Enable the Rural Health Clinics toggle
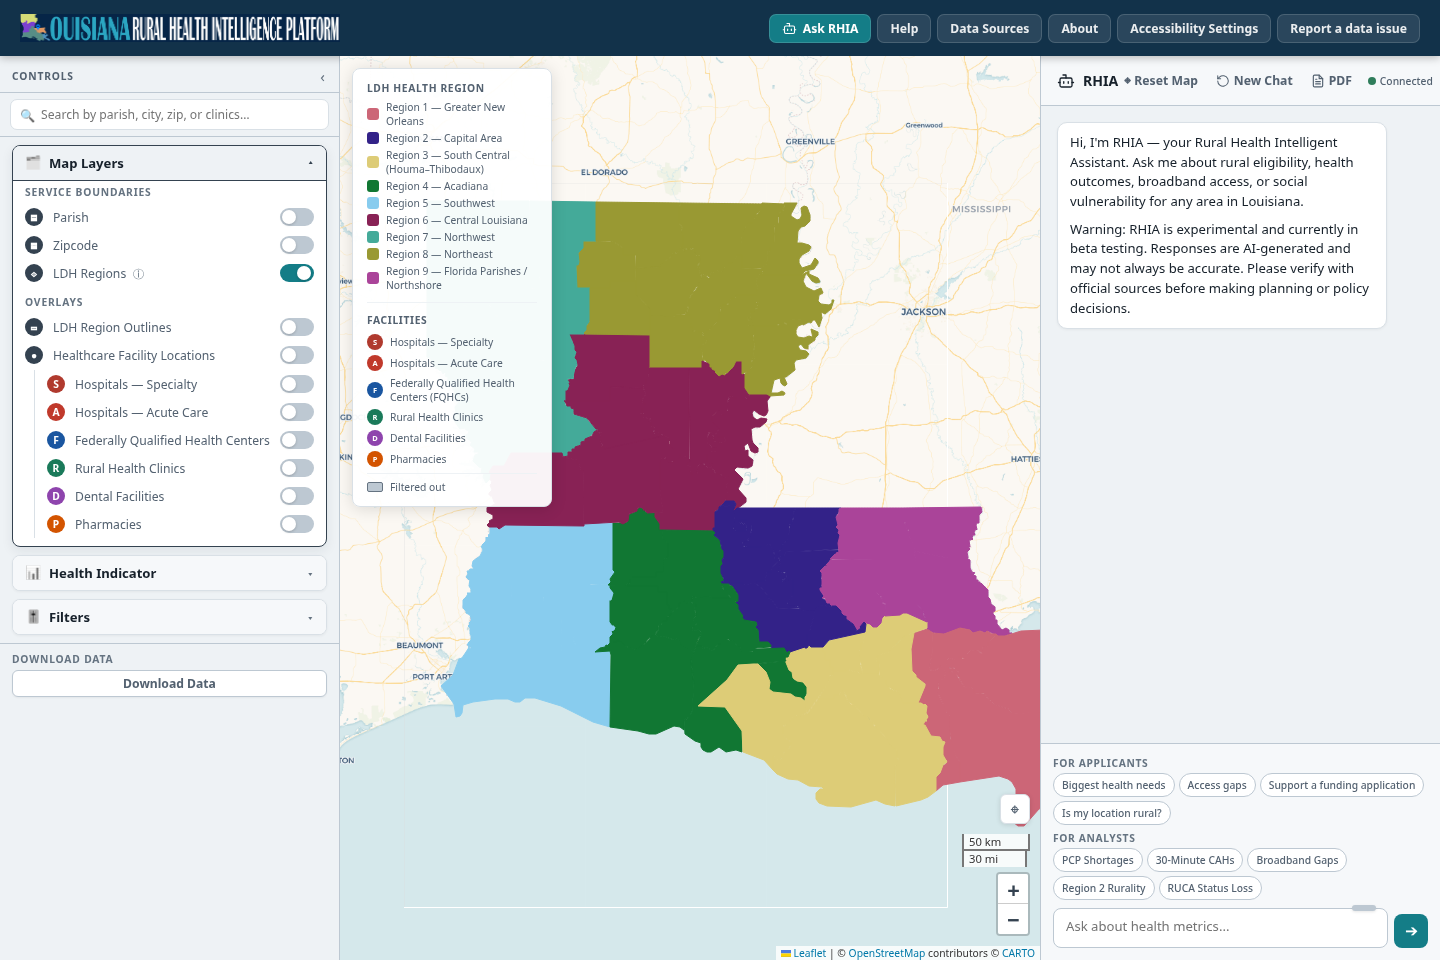This screenshot has width=1440, height=960. 297,468
